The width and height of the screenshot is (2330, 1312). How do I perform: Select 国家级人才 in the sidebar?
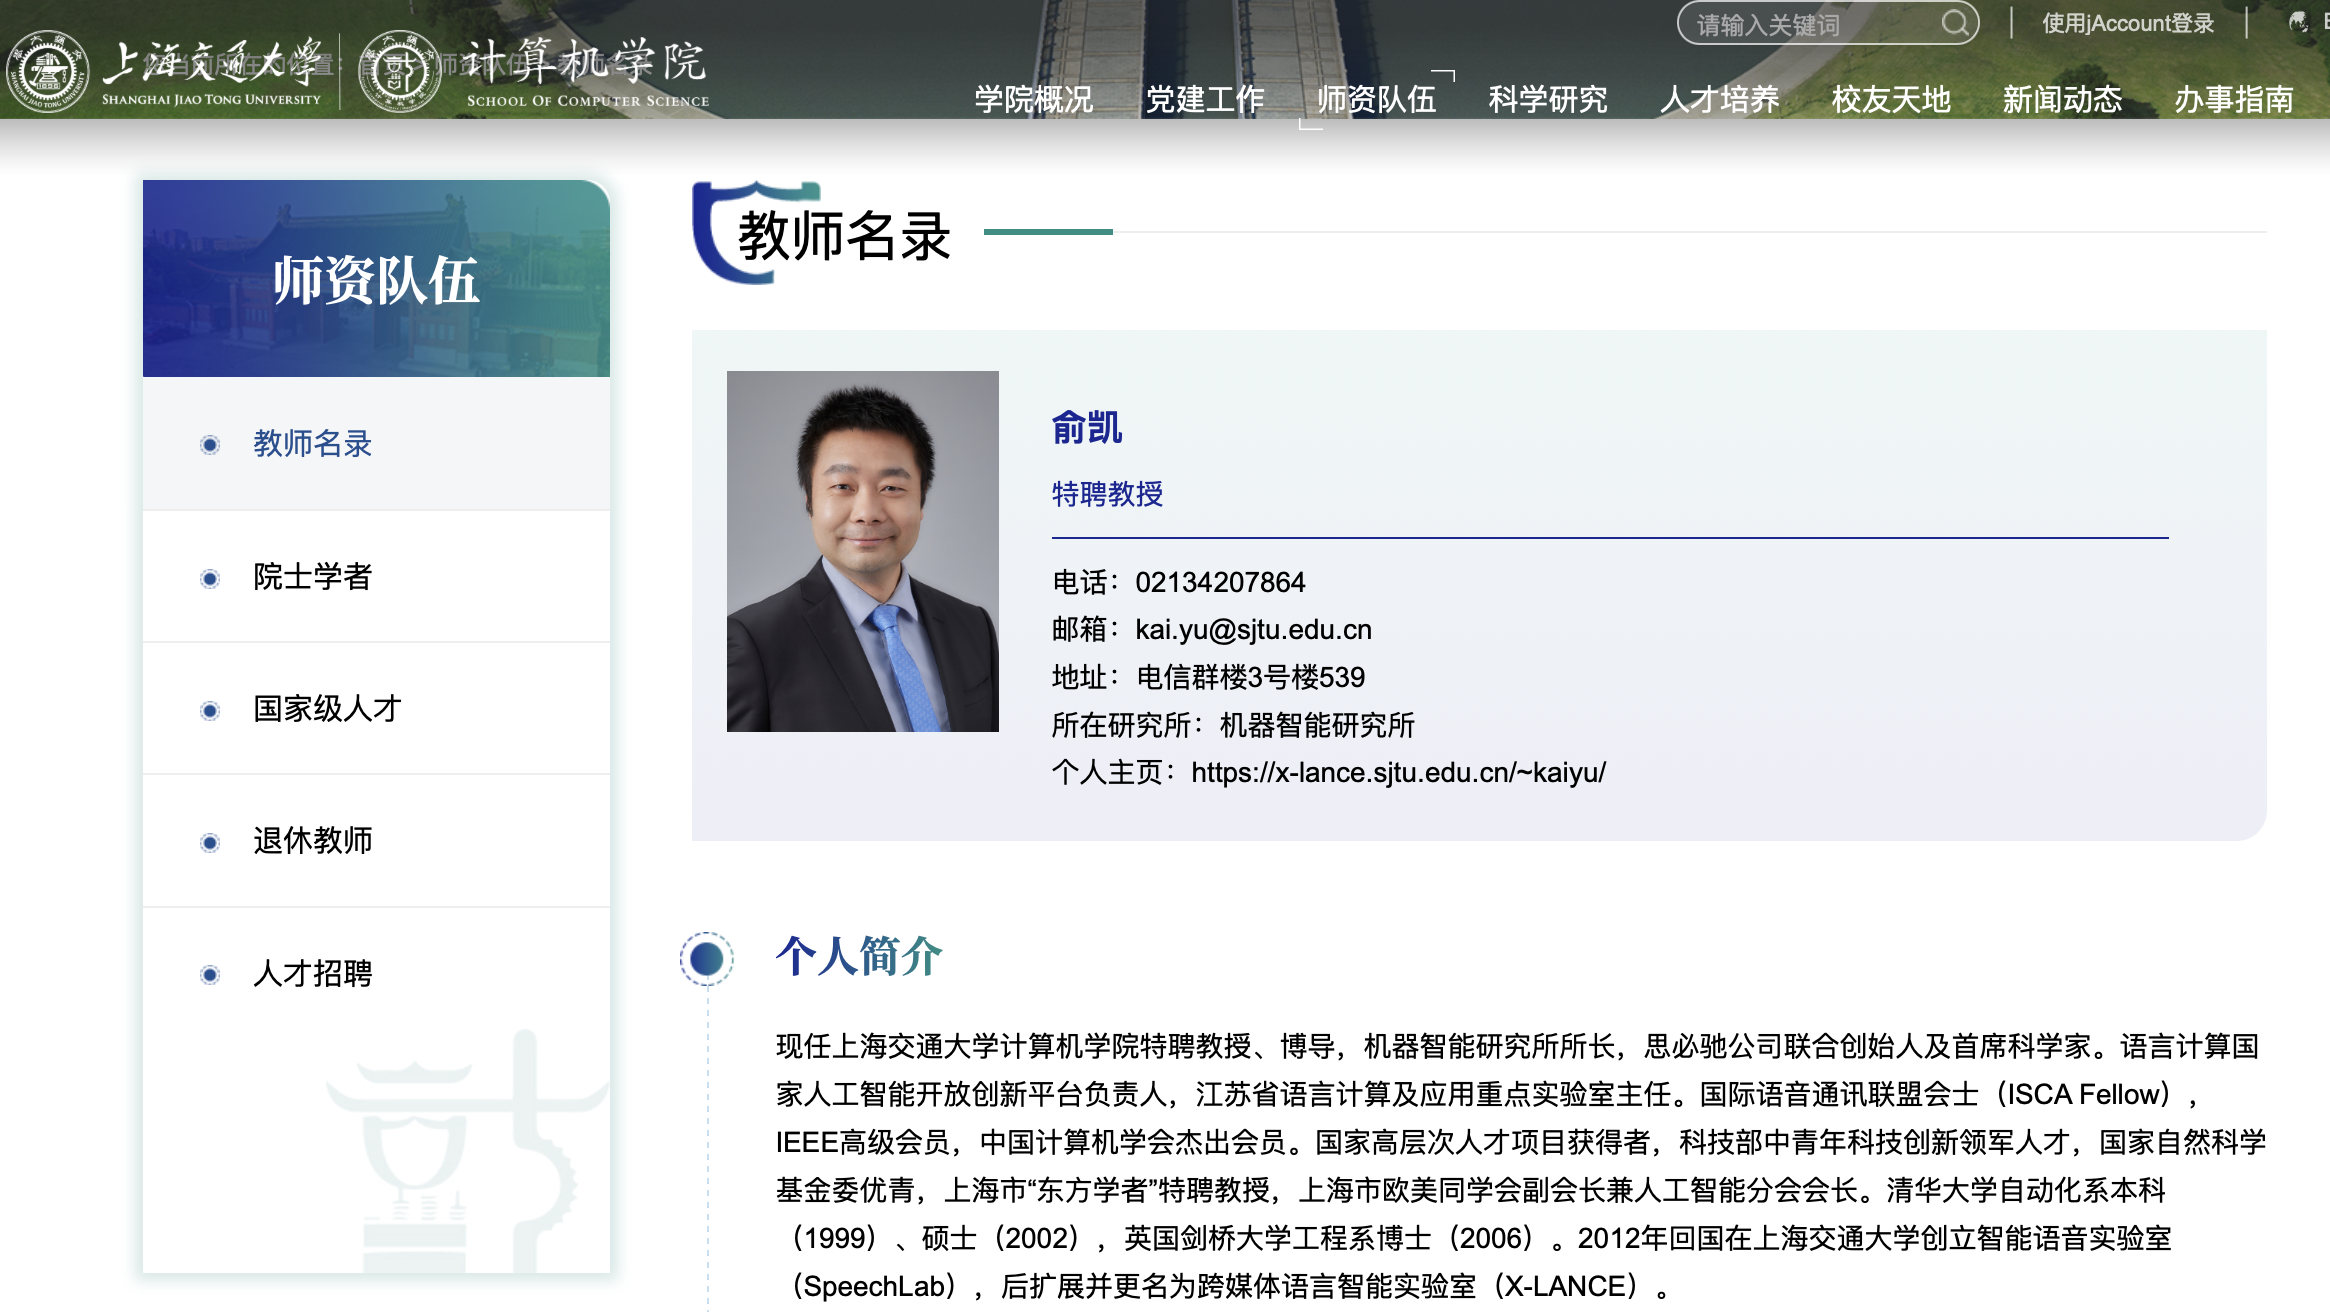(327, 709)
